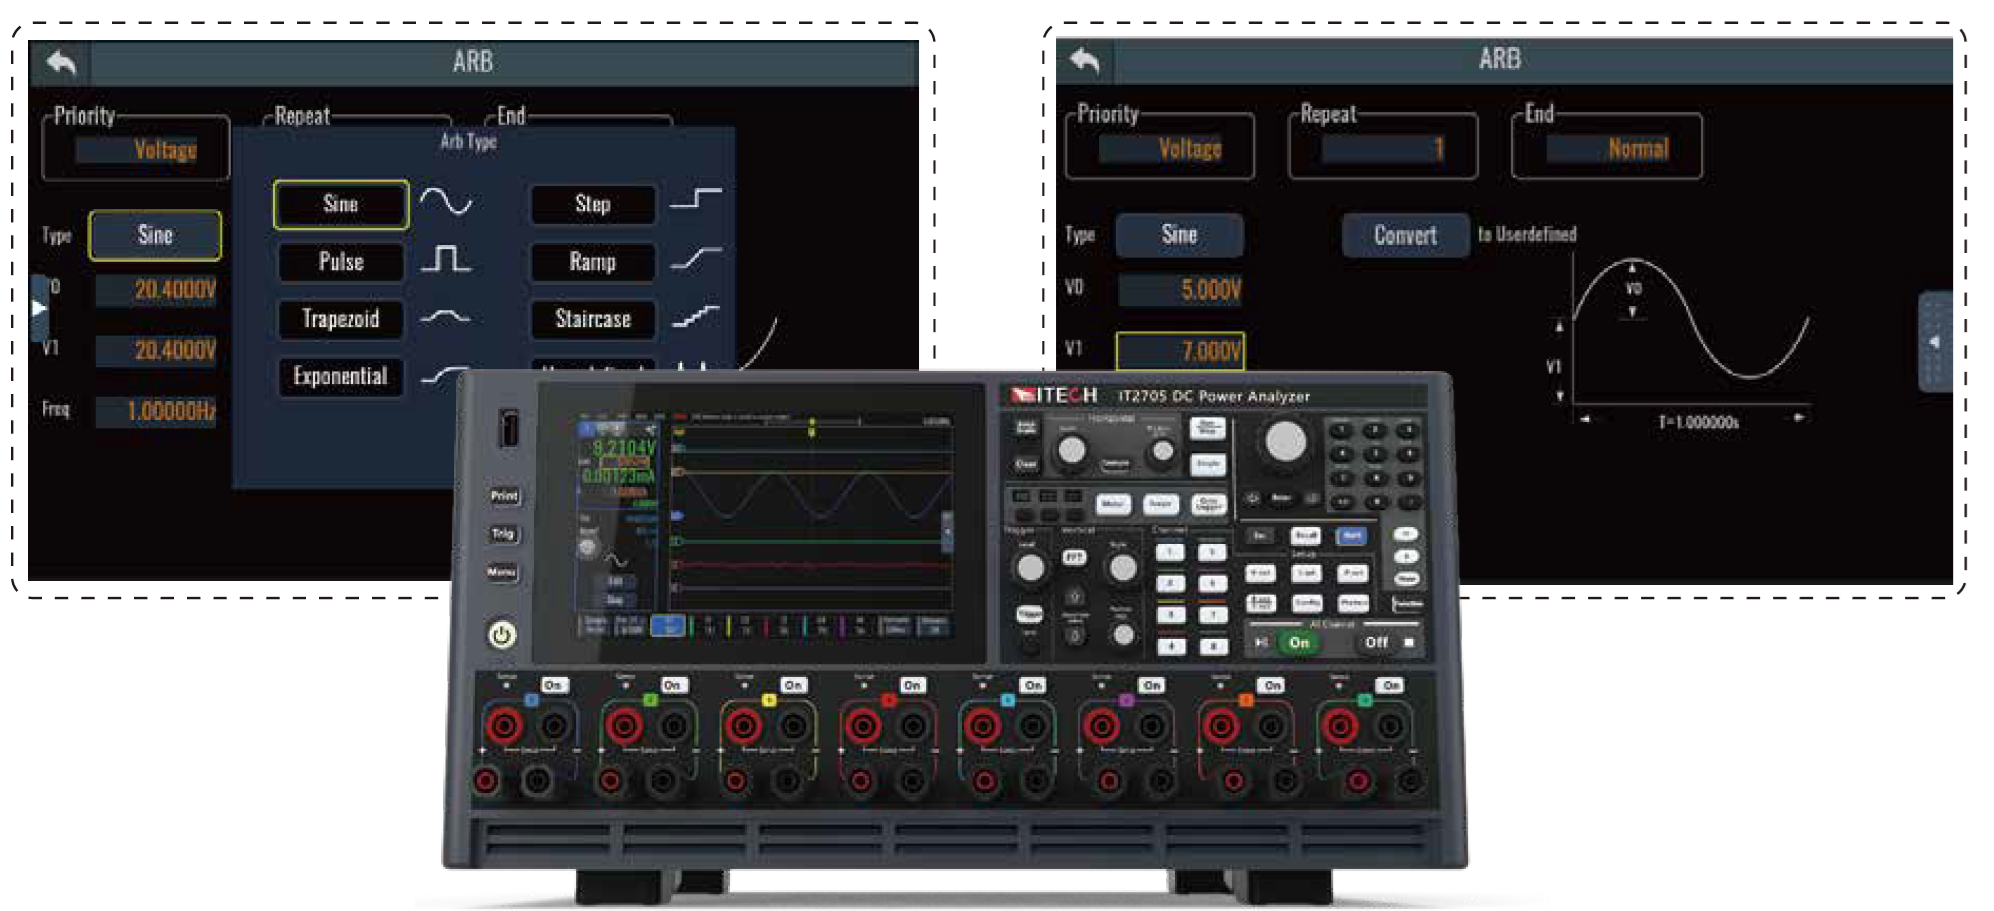Click the Convert button

pyautogui.click(x=1405, y=235)
